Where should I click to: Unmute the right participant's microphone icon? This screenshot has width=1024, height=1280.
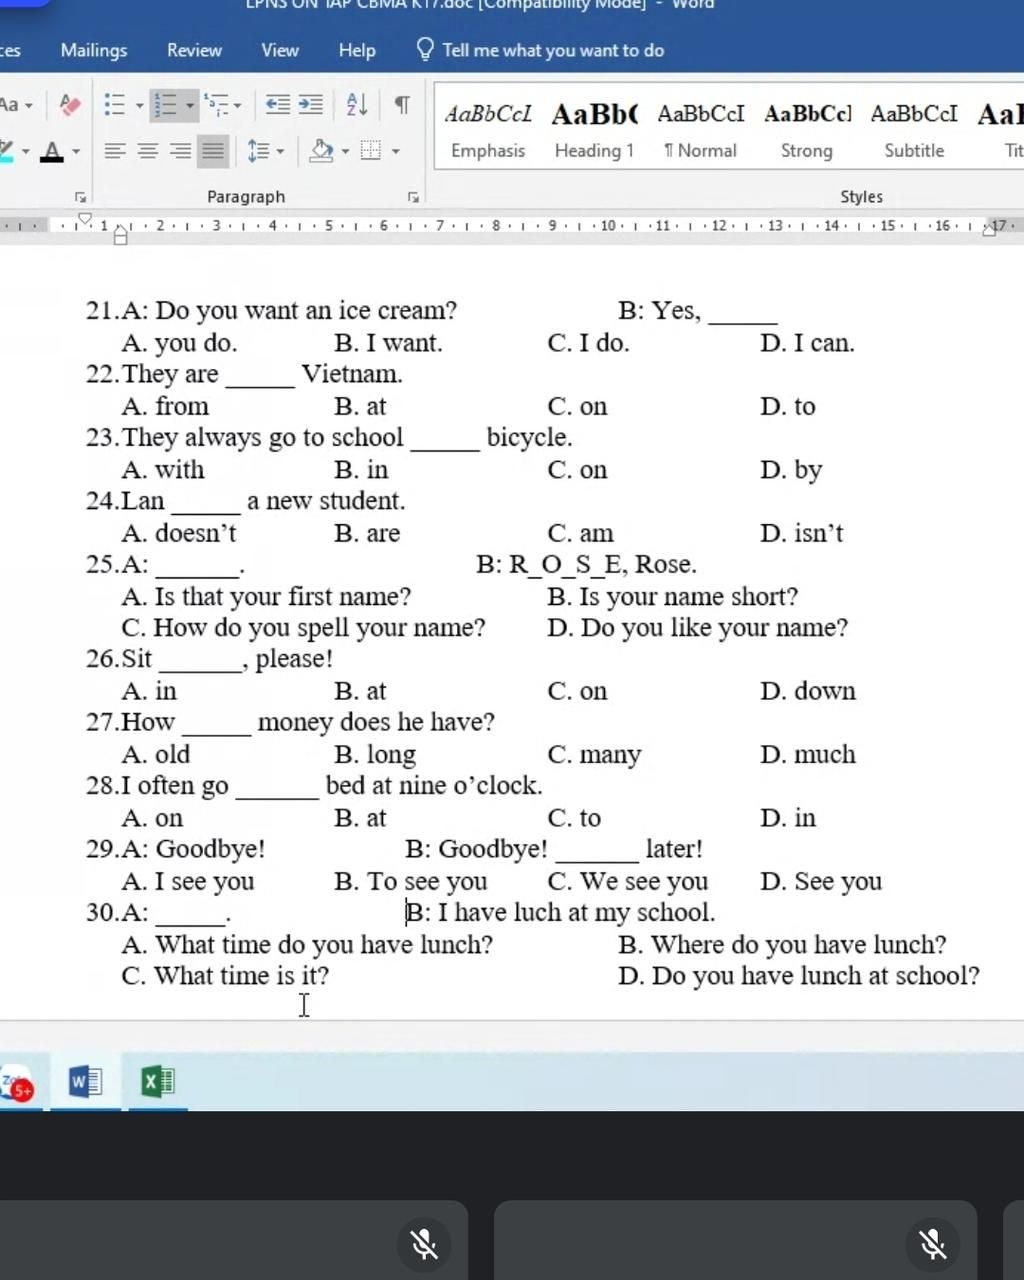[933, 1244]
